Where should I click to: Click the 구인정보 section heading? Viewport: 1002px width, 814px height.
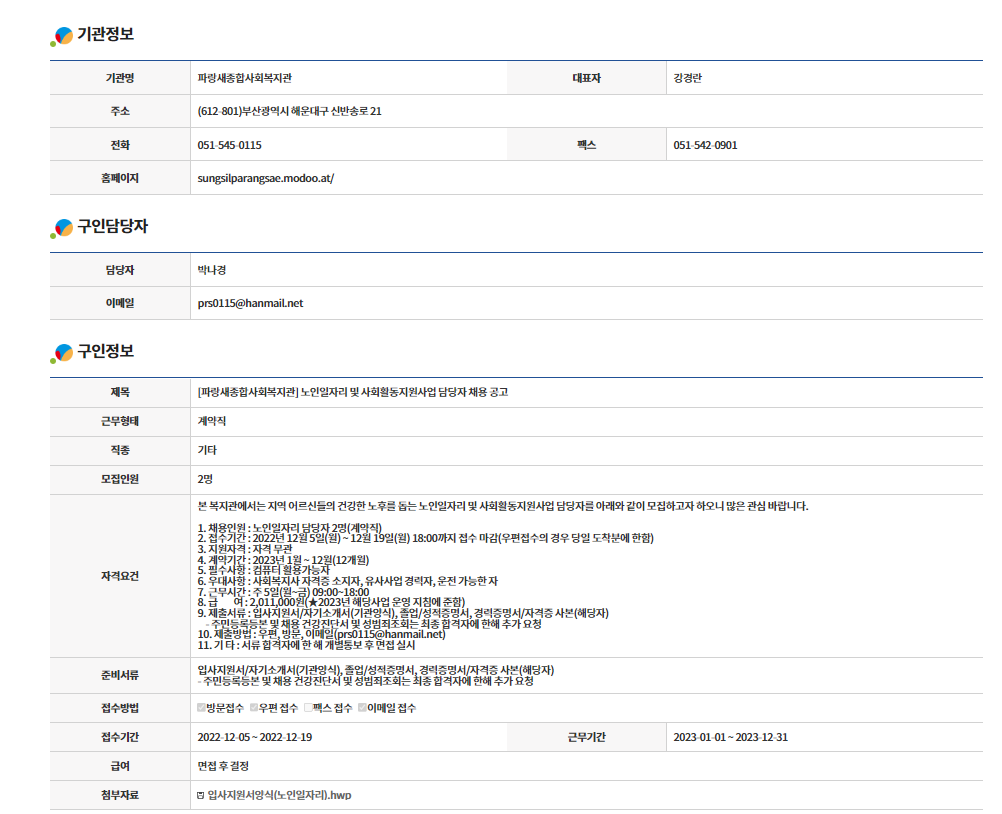105,351
